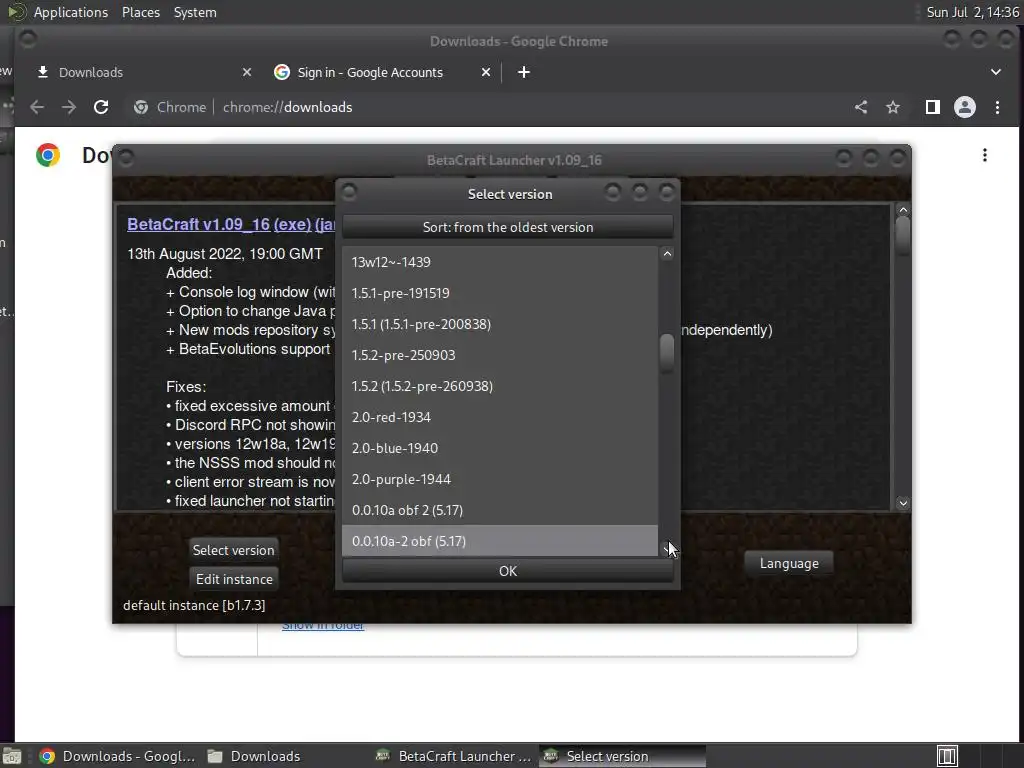1024x768 pixels.
Task: Open the (exe) download link
Action: coord(293,224)
